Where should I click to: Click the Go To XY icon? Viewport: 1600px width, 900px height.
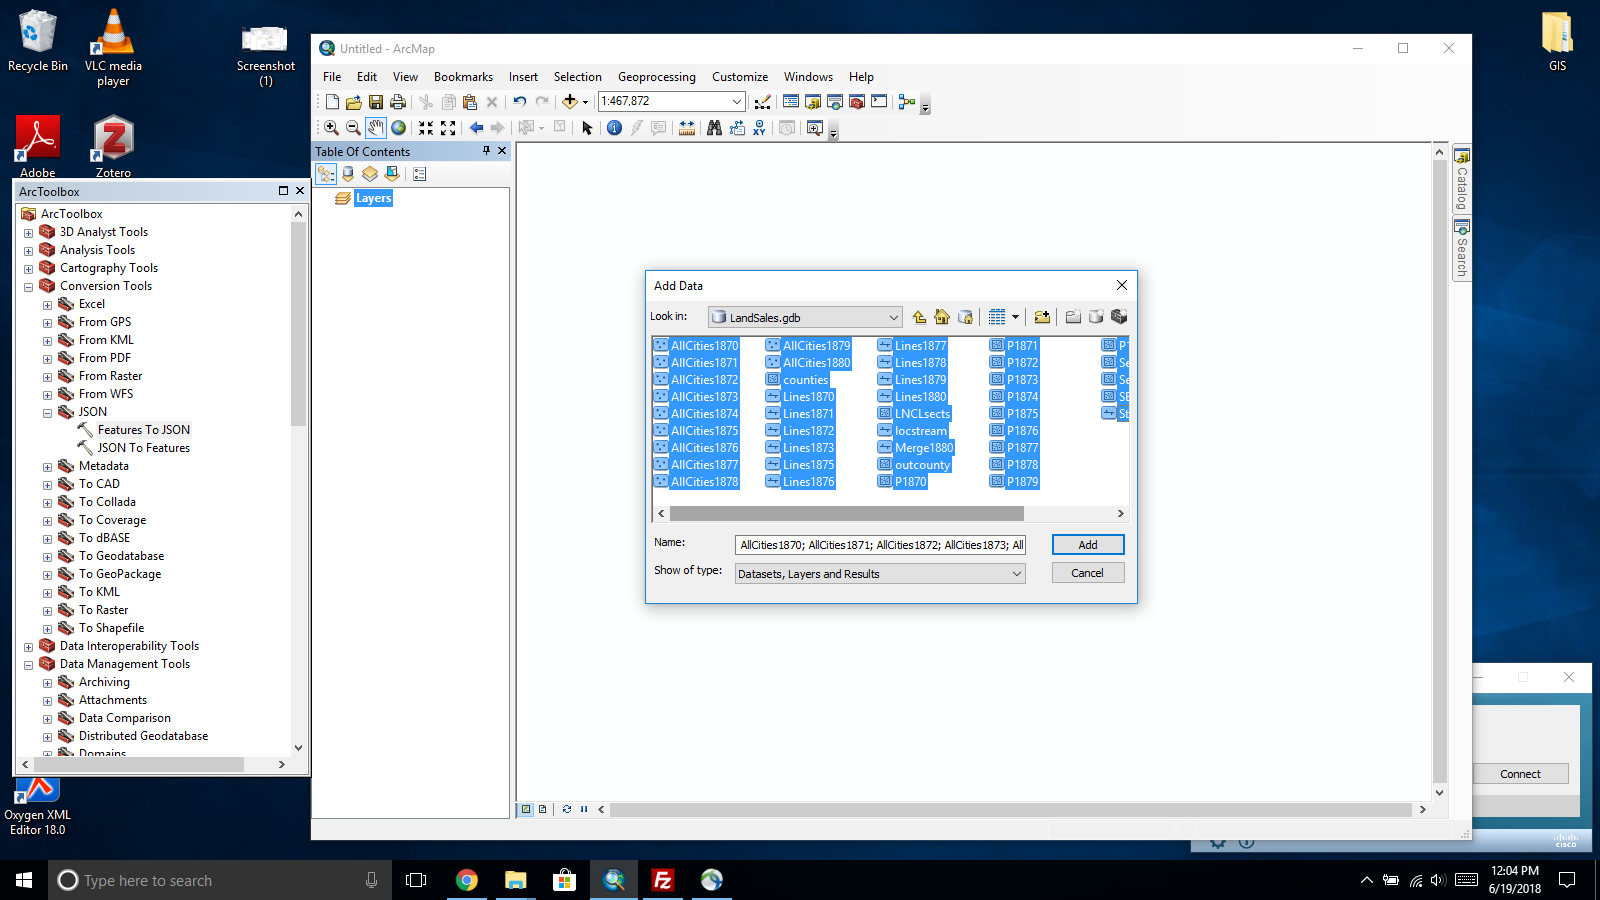point(760,128)
